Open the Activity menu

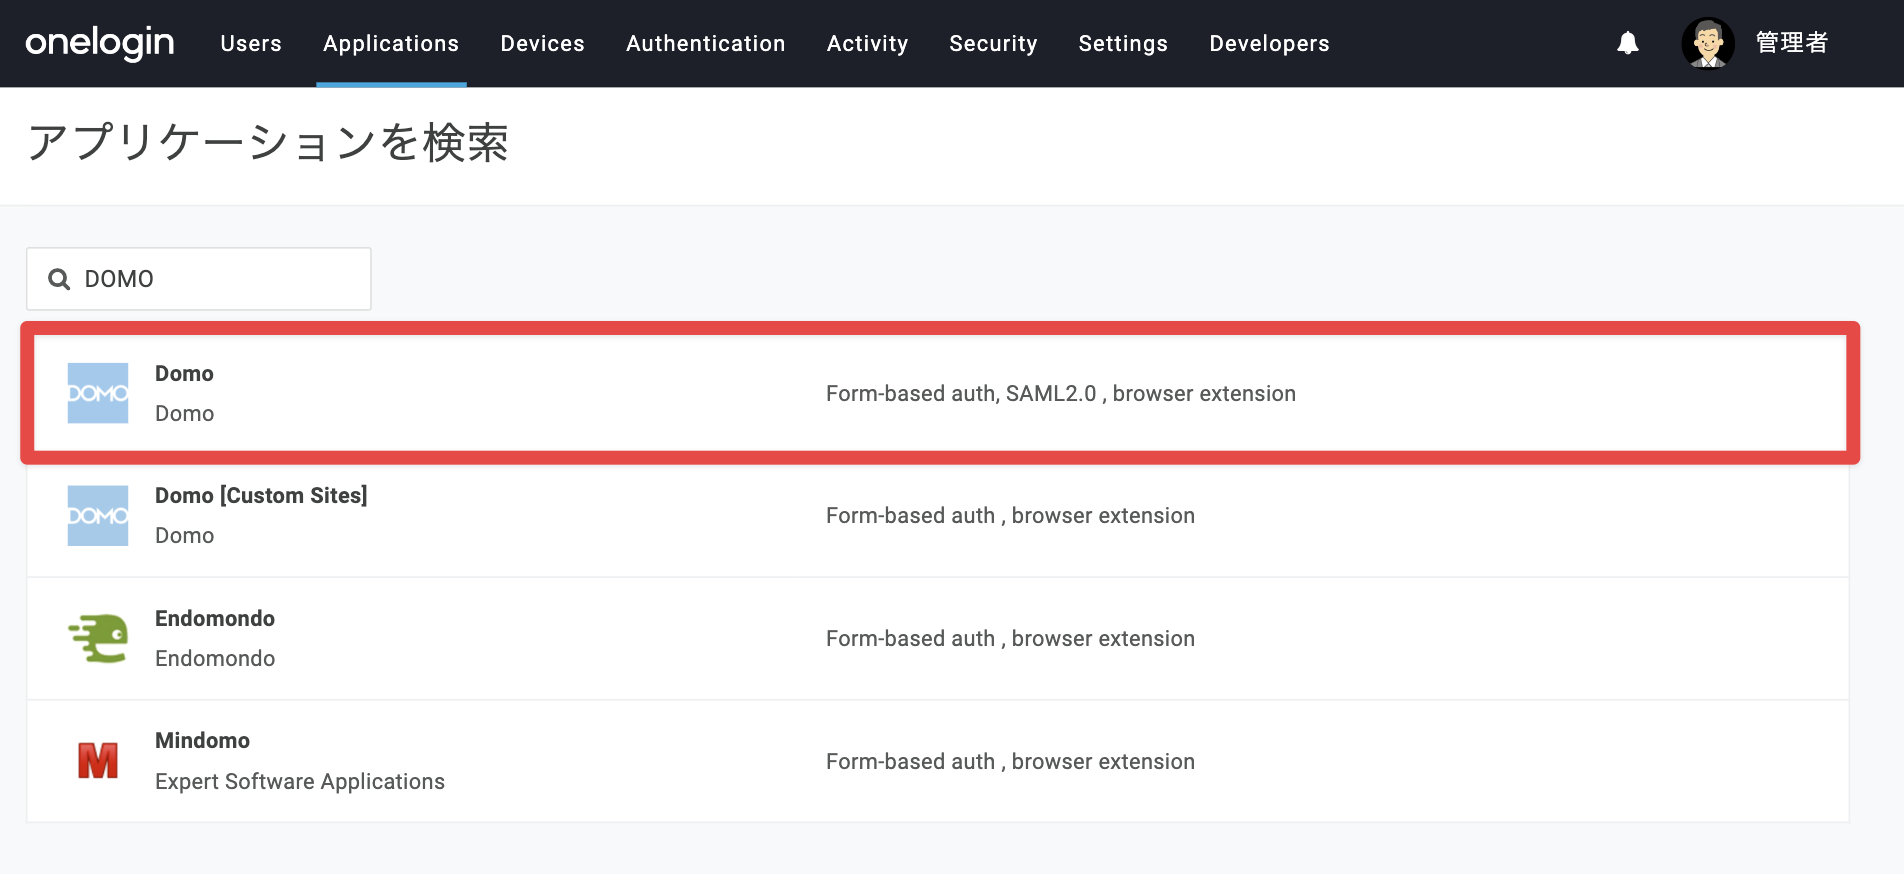(x=867, y=43)
